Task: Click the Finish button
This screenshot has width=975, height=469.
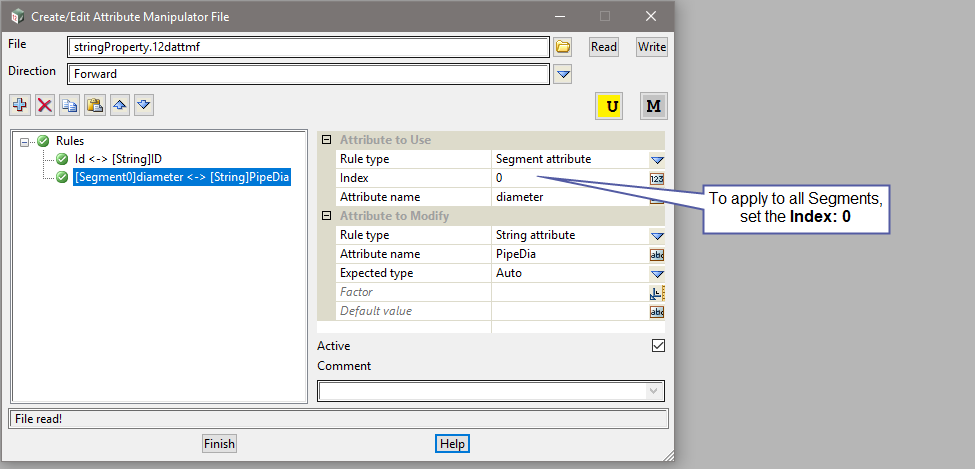Action: [219, 444]
